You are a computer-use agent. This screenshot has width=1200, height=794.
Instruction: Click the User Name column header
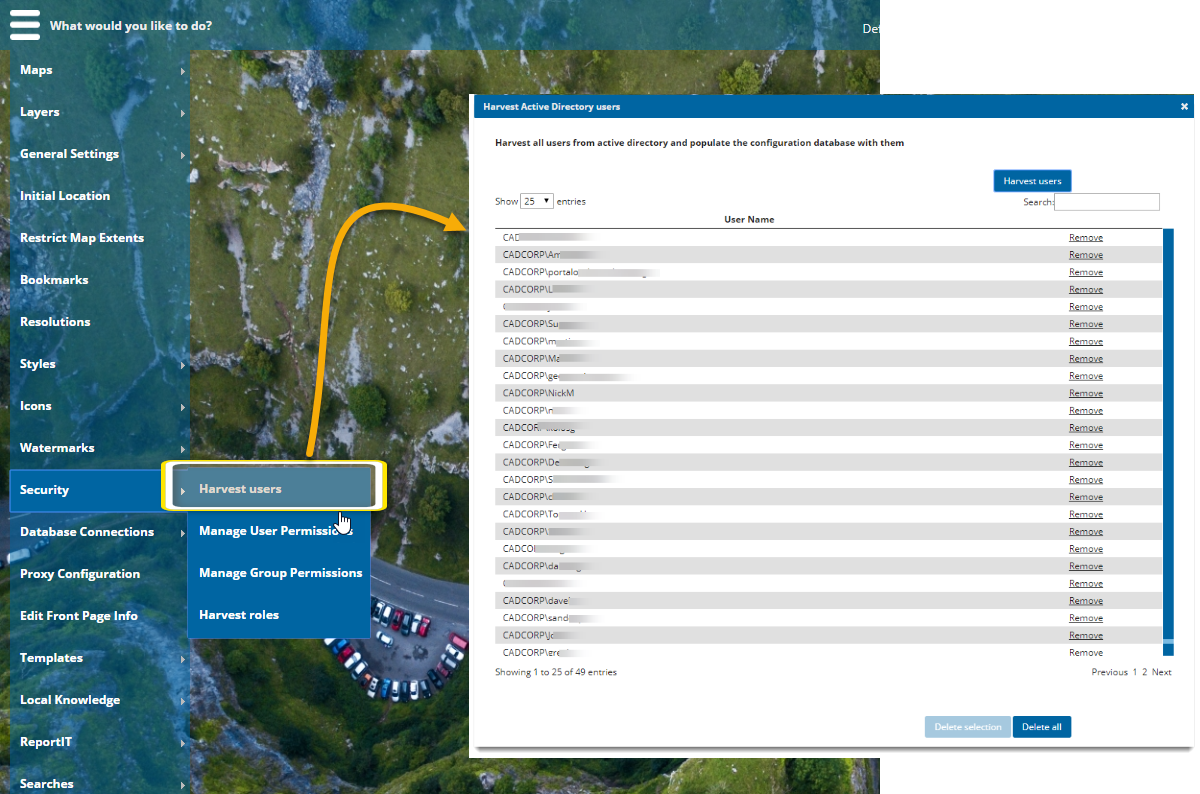748,219
